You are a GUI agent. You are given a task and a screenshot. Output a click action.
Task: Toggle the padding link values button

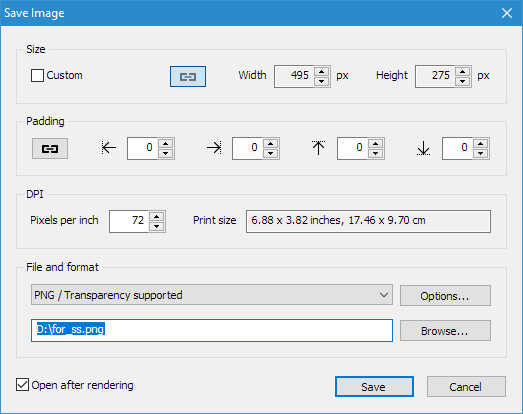[x=50, y=148]
